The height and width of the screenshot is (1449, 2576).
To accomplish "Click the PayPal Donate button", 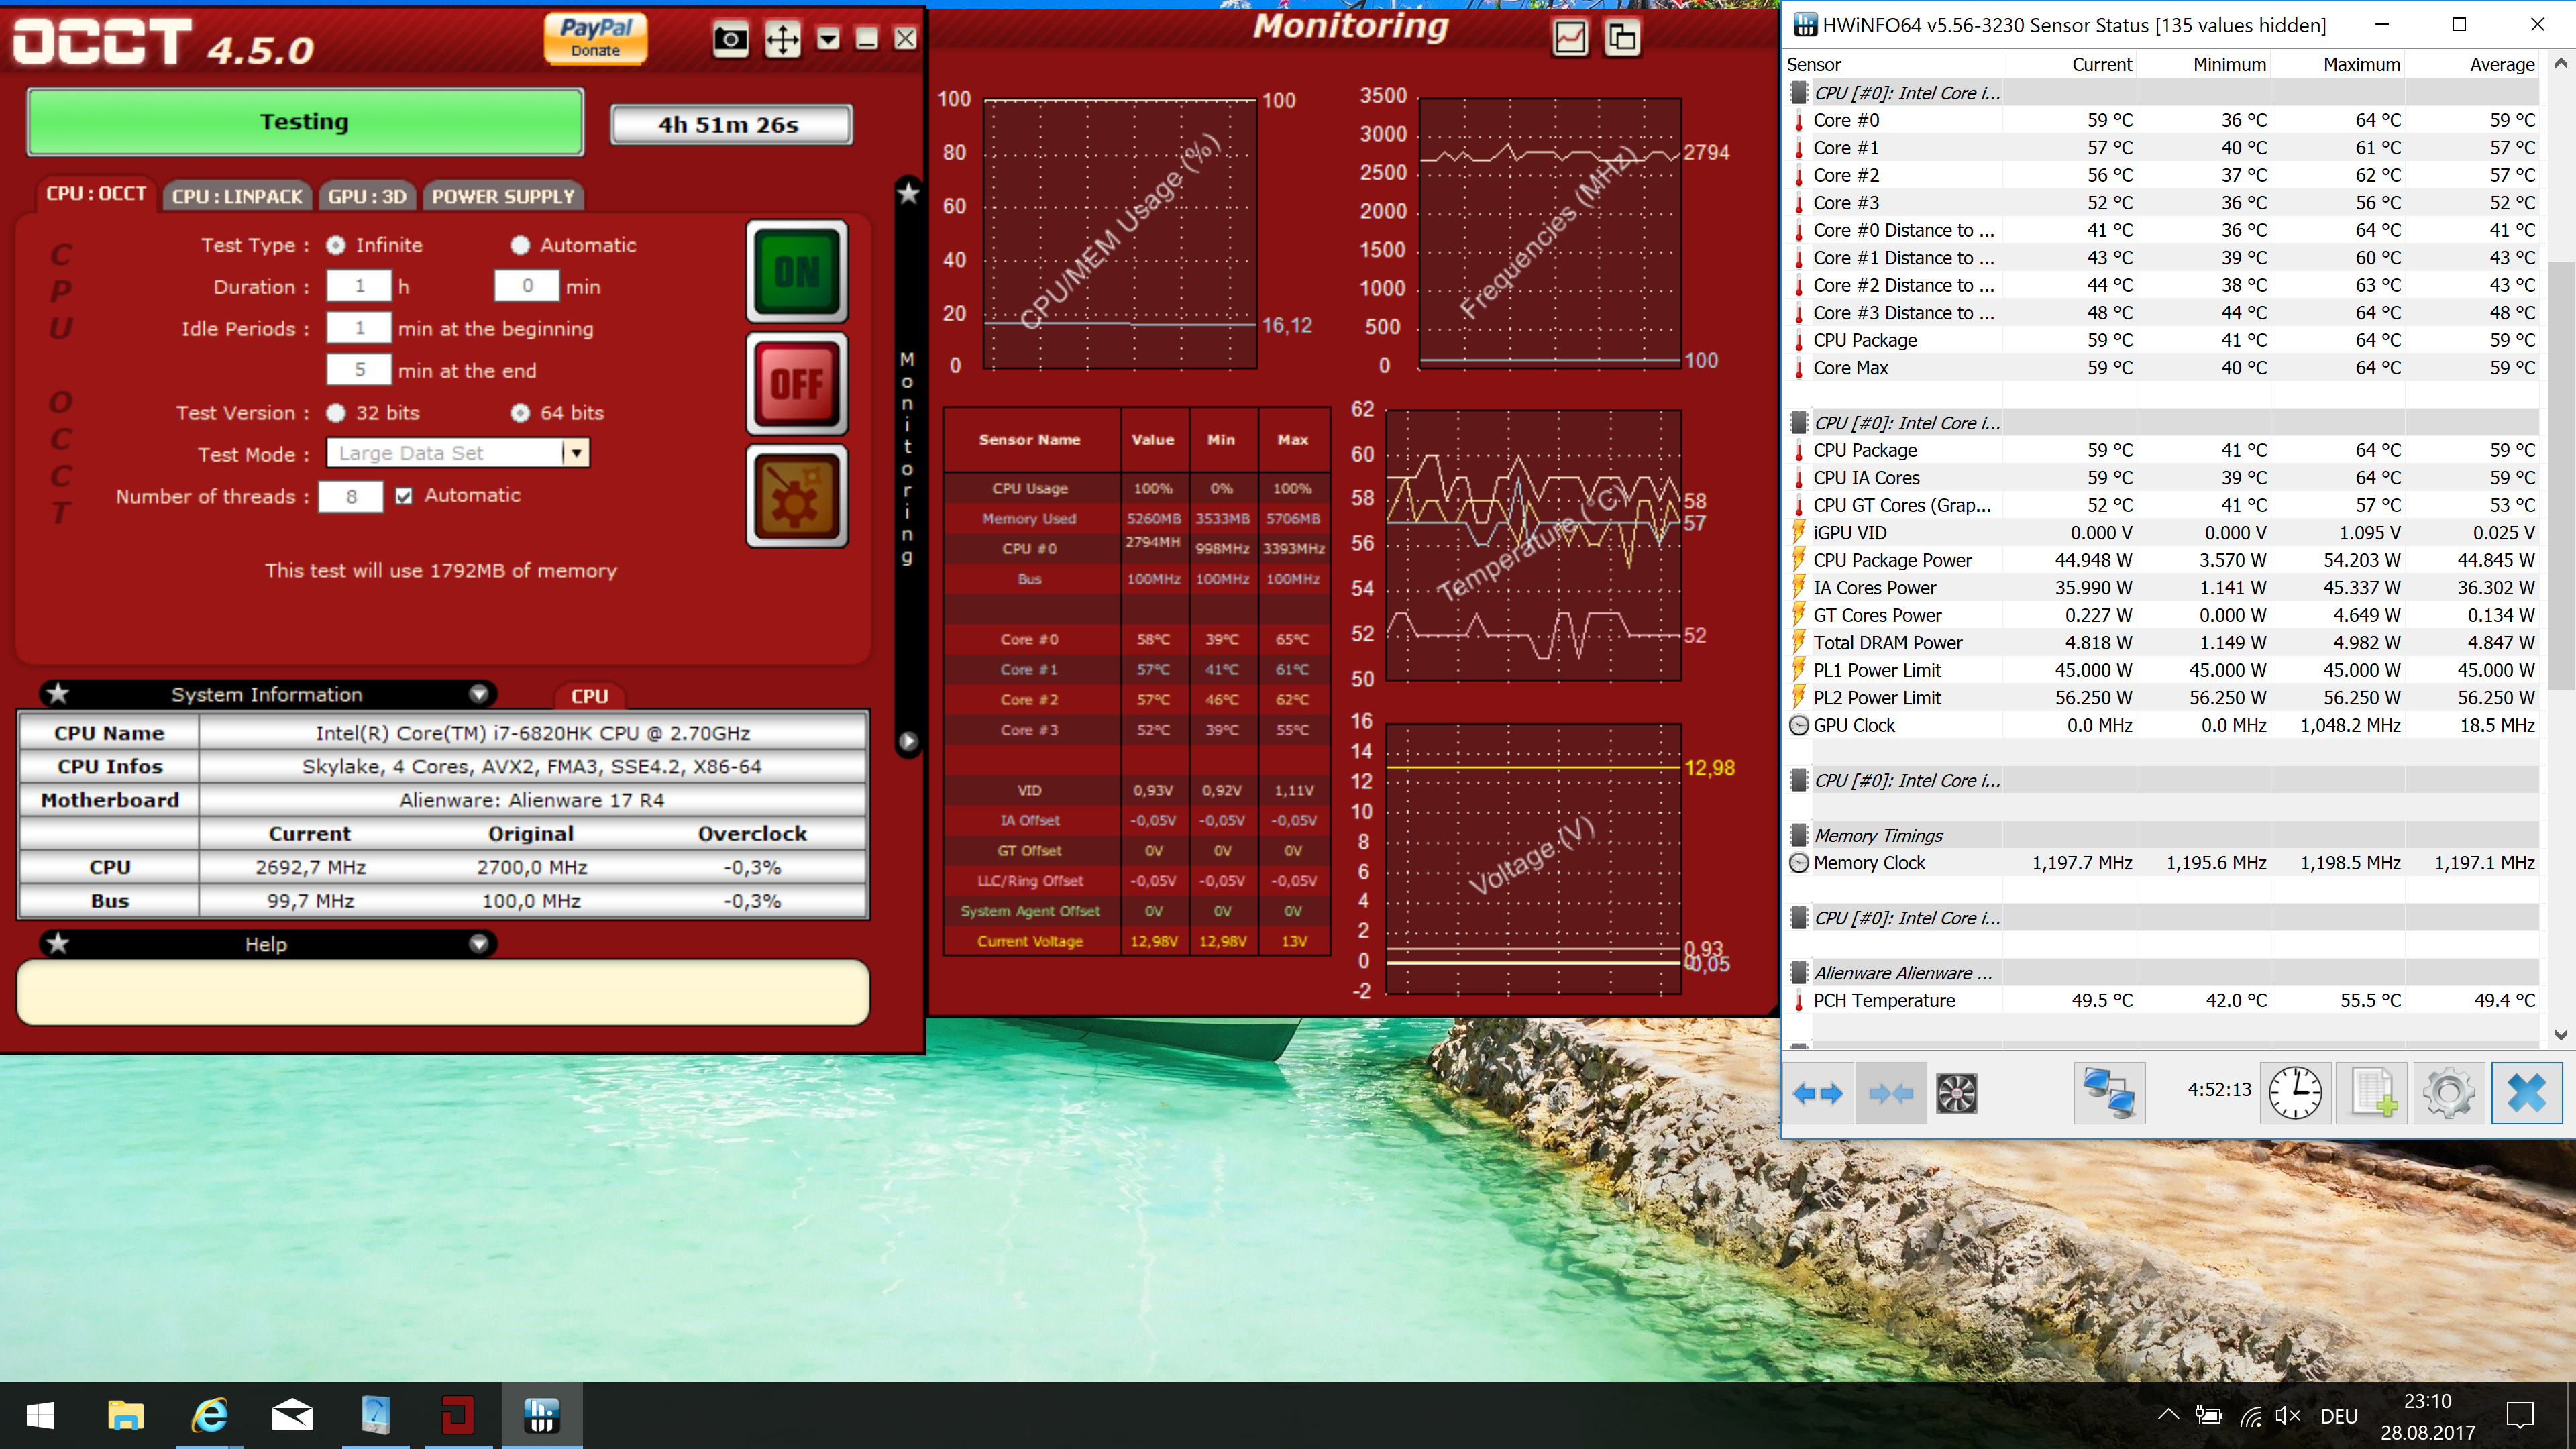I will 595,39.
